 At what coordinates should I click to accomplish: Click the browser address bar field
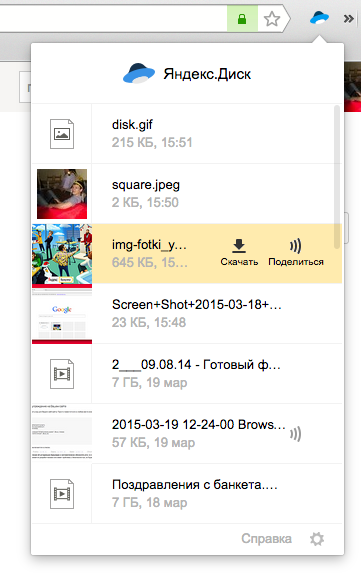113,18
